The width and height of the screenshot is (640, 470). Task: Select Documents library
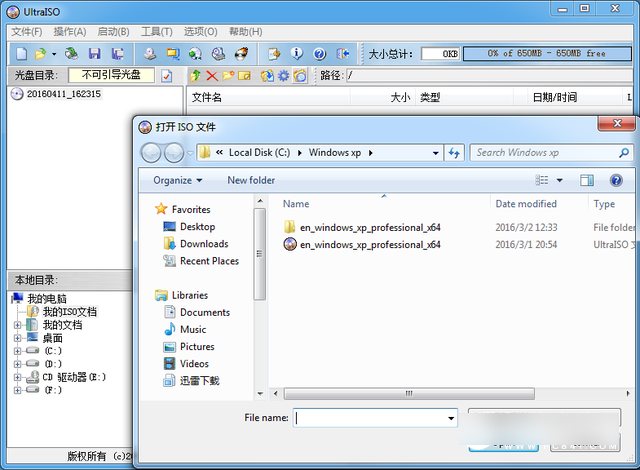click(205, 312)
